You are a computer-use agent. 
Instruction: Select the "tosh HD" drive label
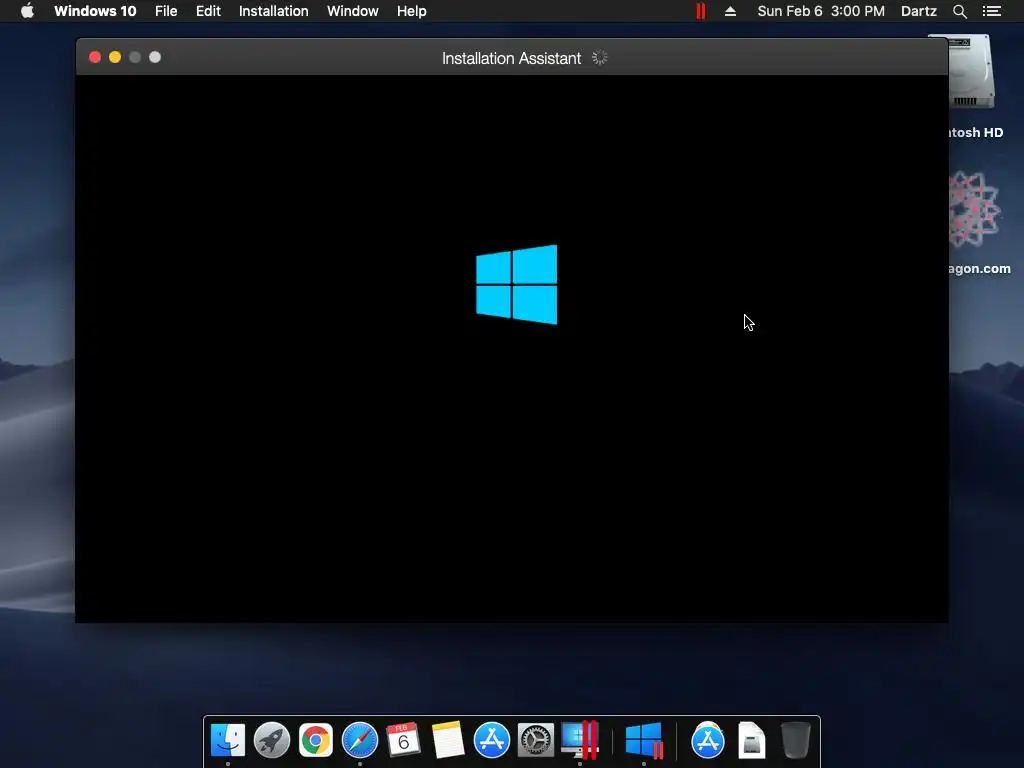pyautogui.click(x=976, y=133)
